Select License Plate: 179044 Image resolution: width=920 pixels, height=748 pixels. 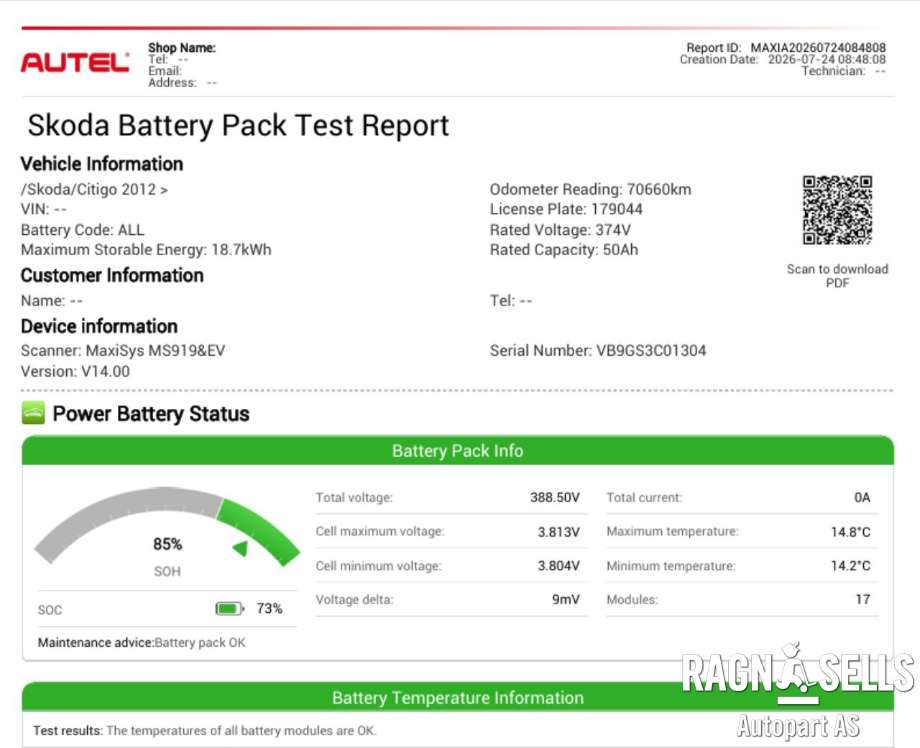(566, 209)
